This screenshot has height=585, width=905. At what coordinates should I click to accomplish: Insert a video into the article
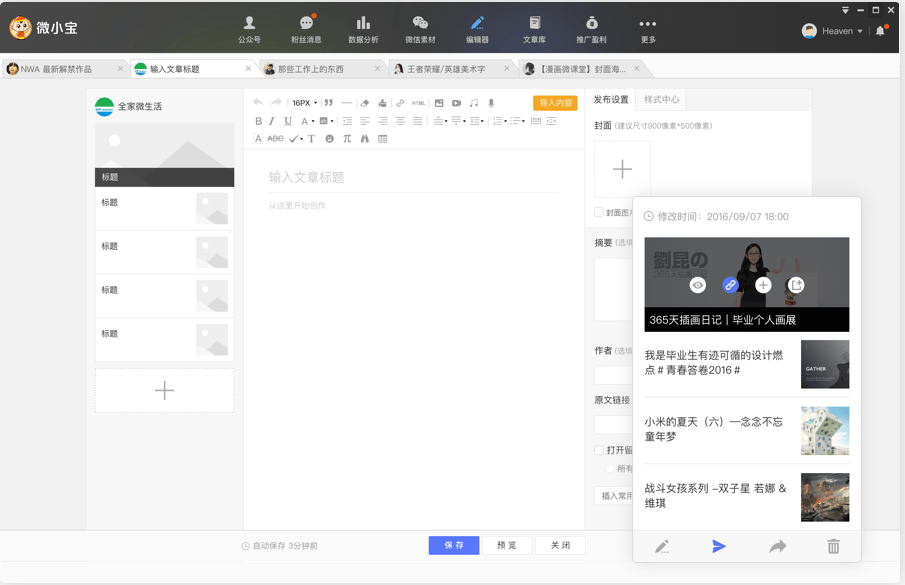pos(456,103)
